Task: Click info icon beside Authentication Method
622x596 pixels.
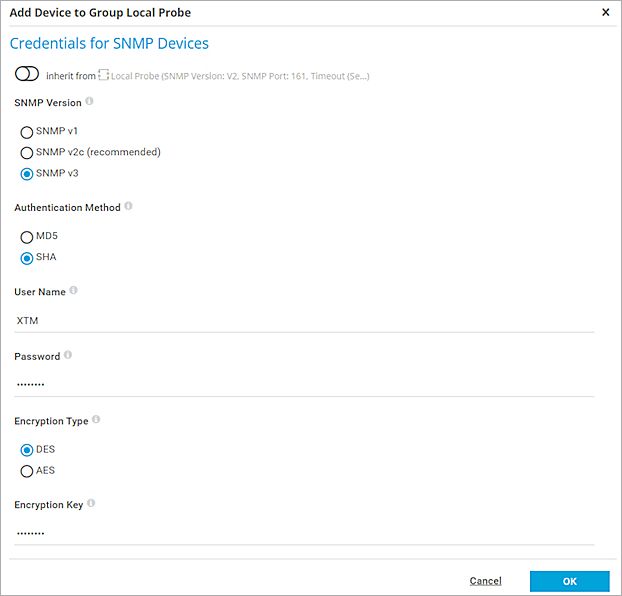Action: [129, 207]
